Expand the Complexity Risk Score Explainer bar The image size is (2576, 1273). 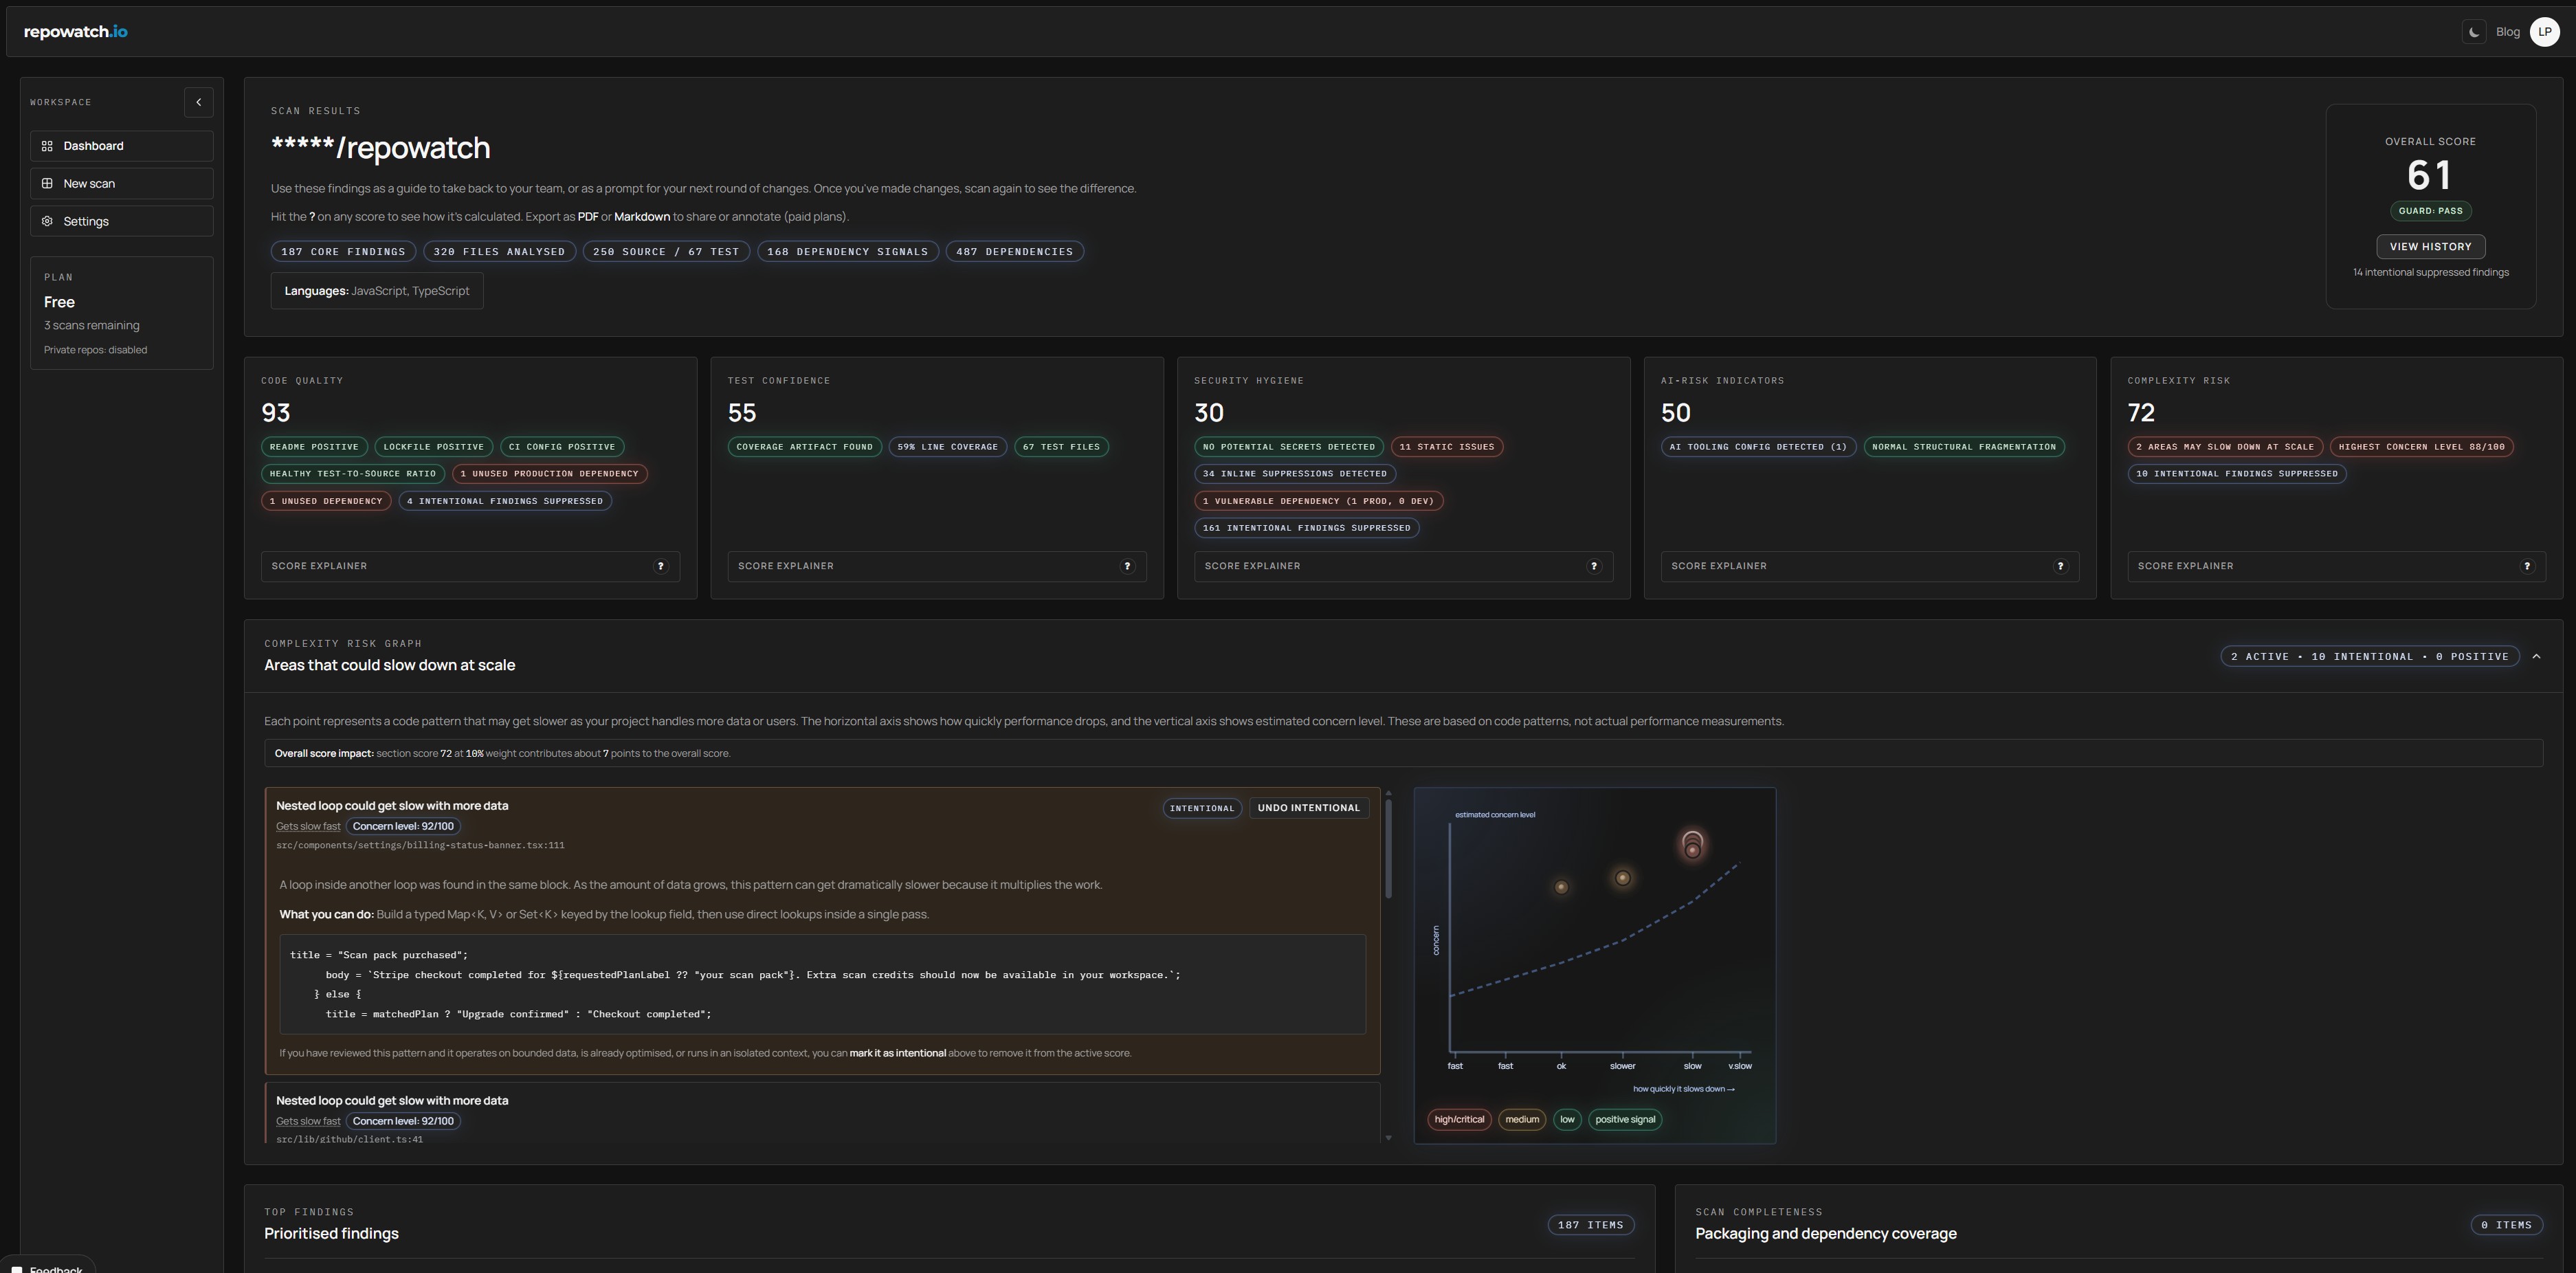coord(2336,566)
